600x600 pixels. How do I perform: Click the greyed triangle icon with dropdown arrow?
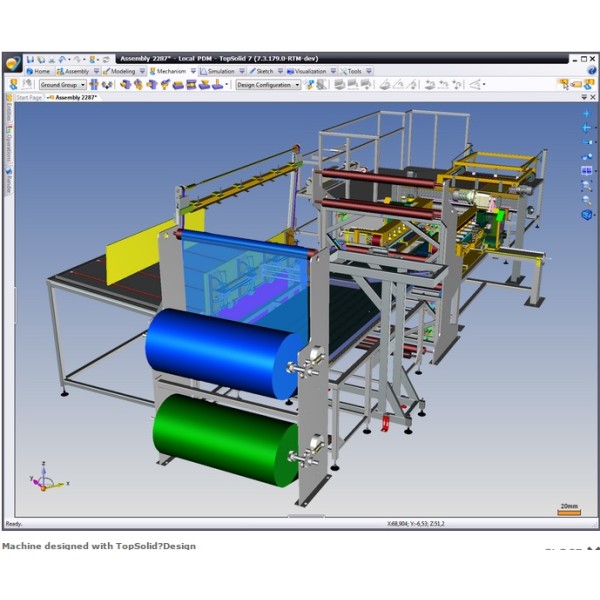[x=477, y=85]
